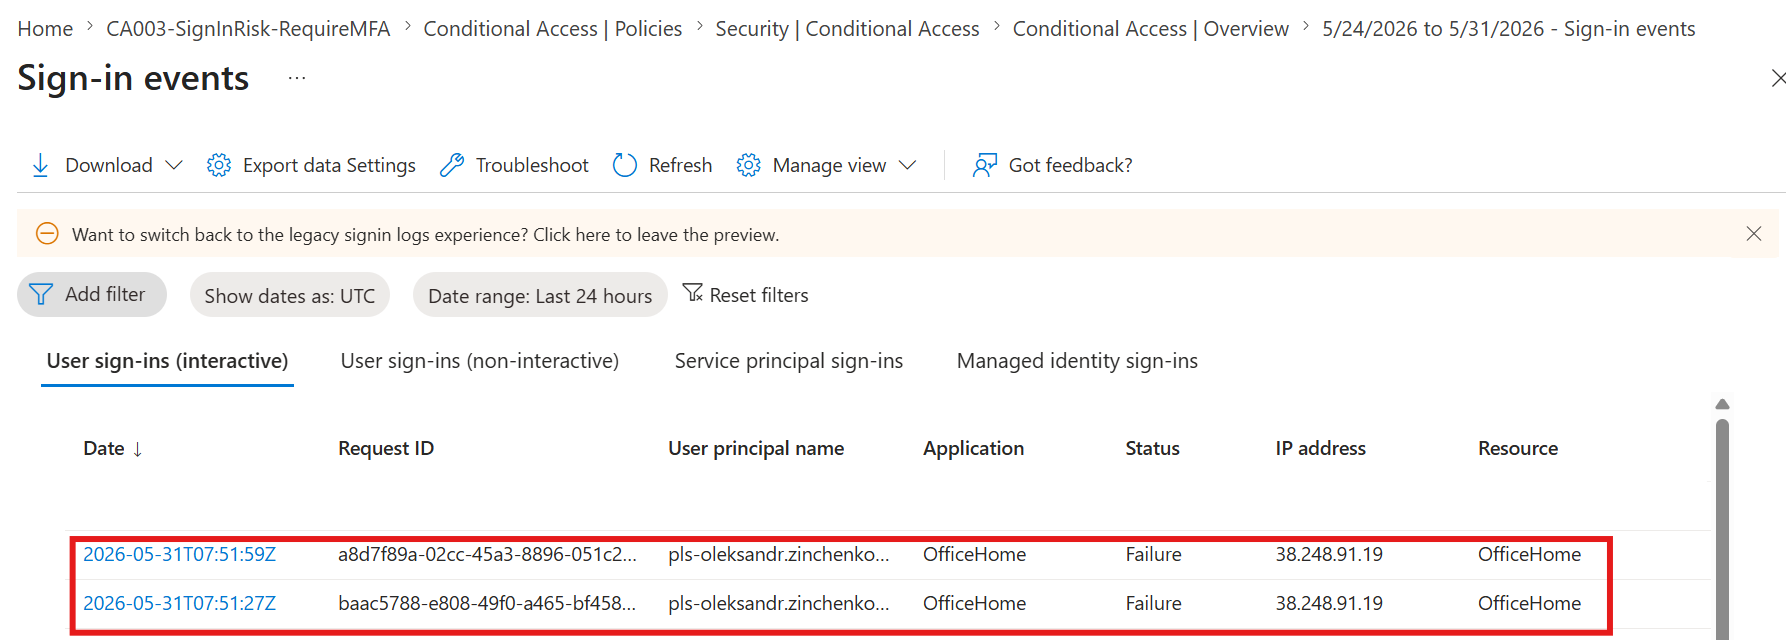The height and width of the screenshot is (640, 1786).
Task: Expand the Download dropdown chevron
Action: [174, 165]
